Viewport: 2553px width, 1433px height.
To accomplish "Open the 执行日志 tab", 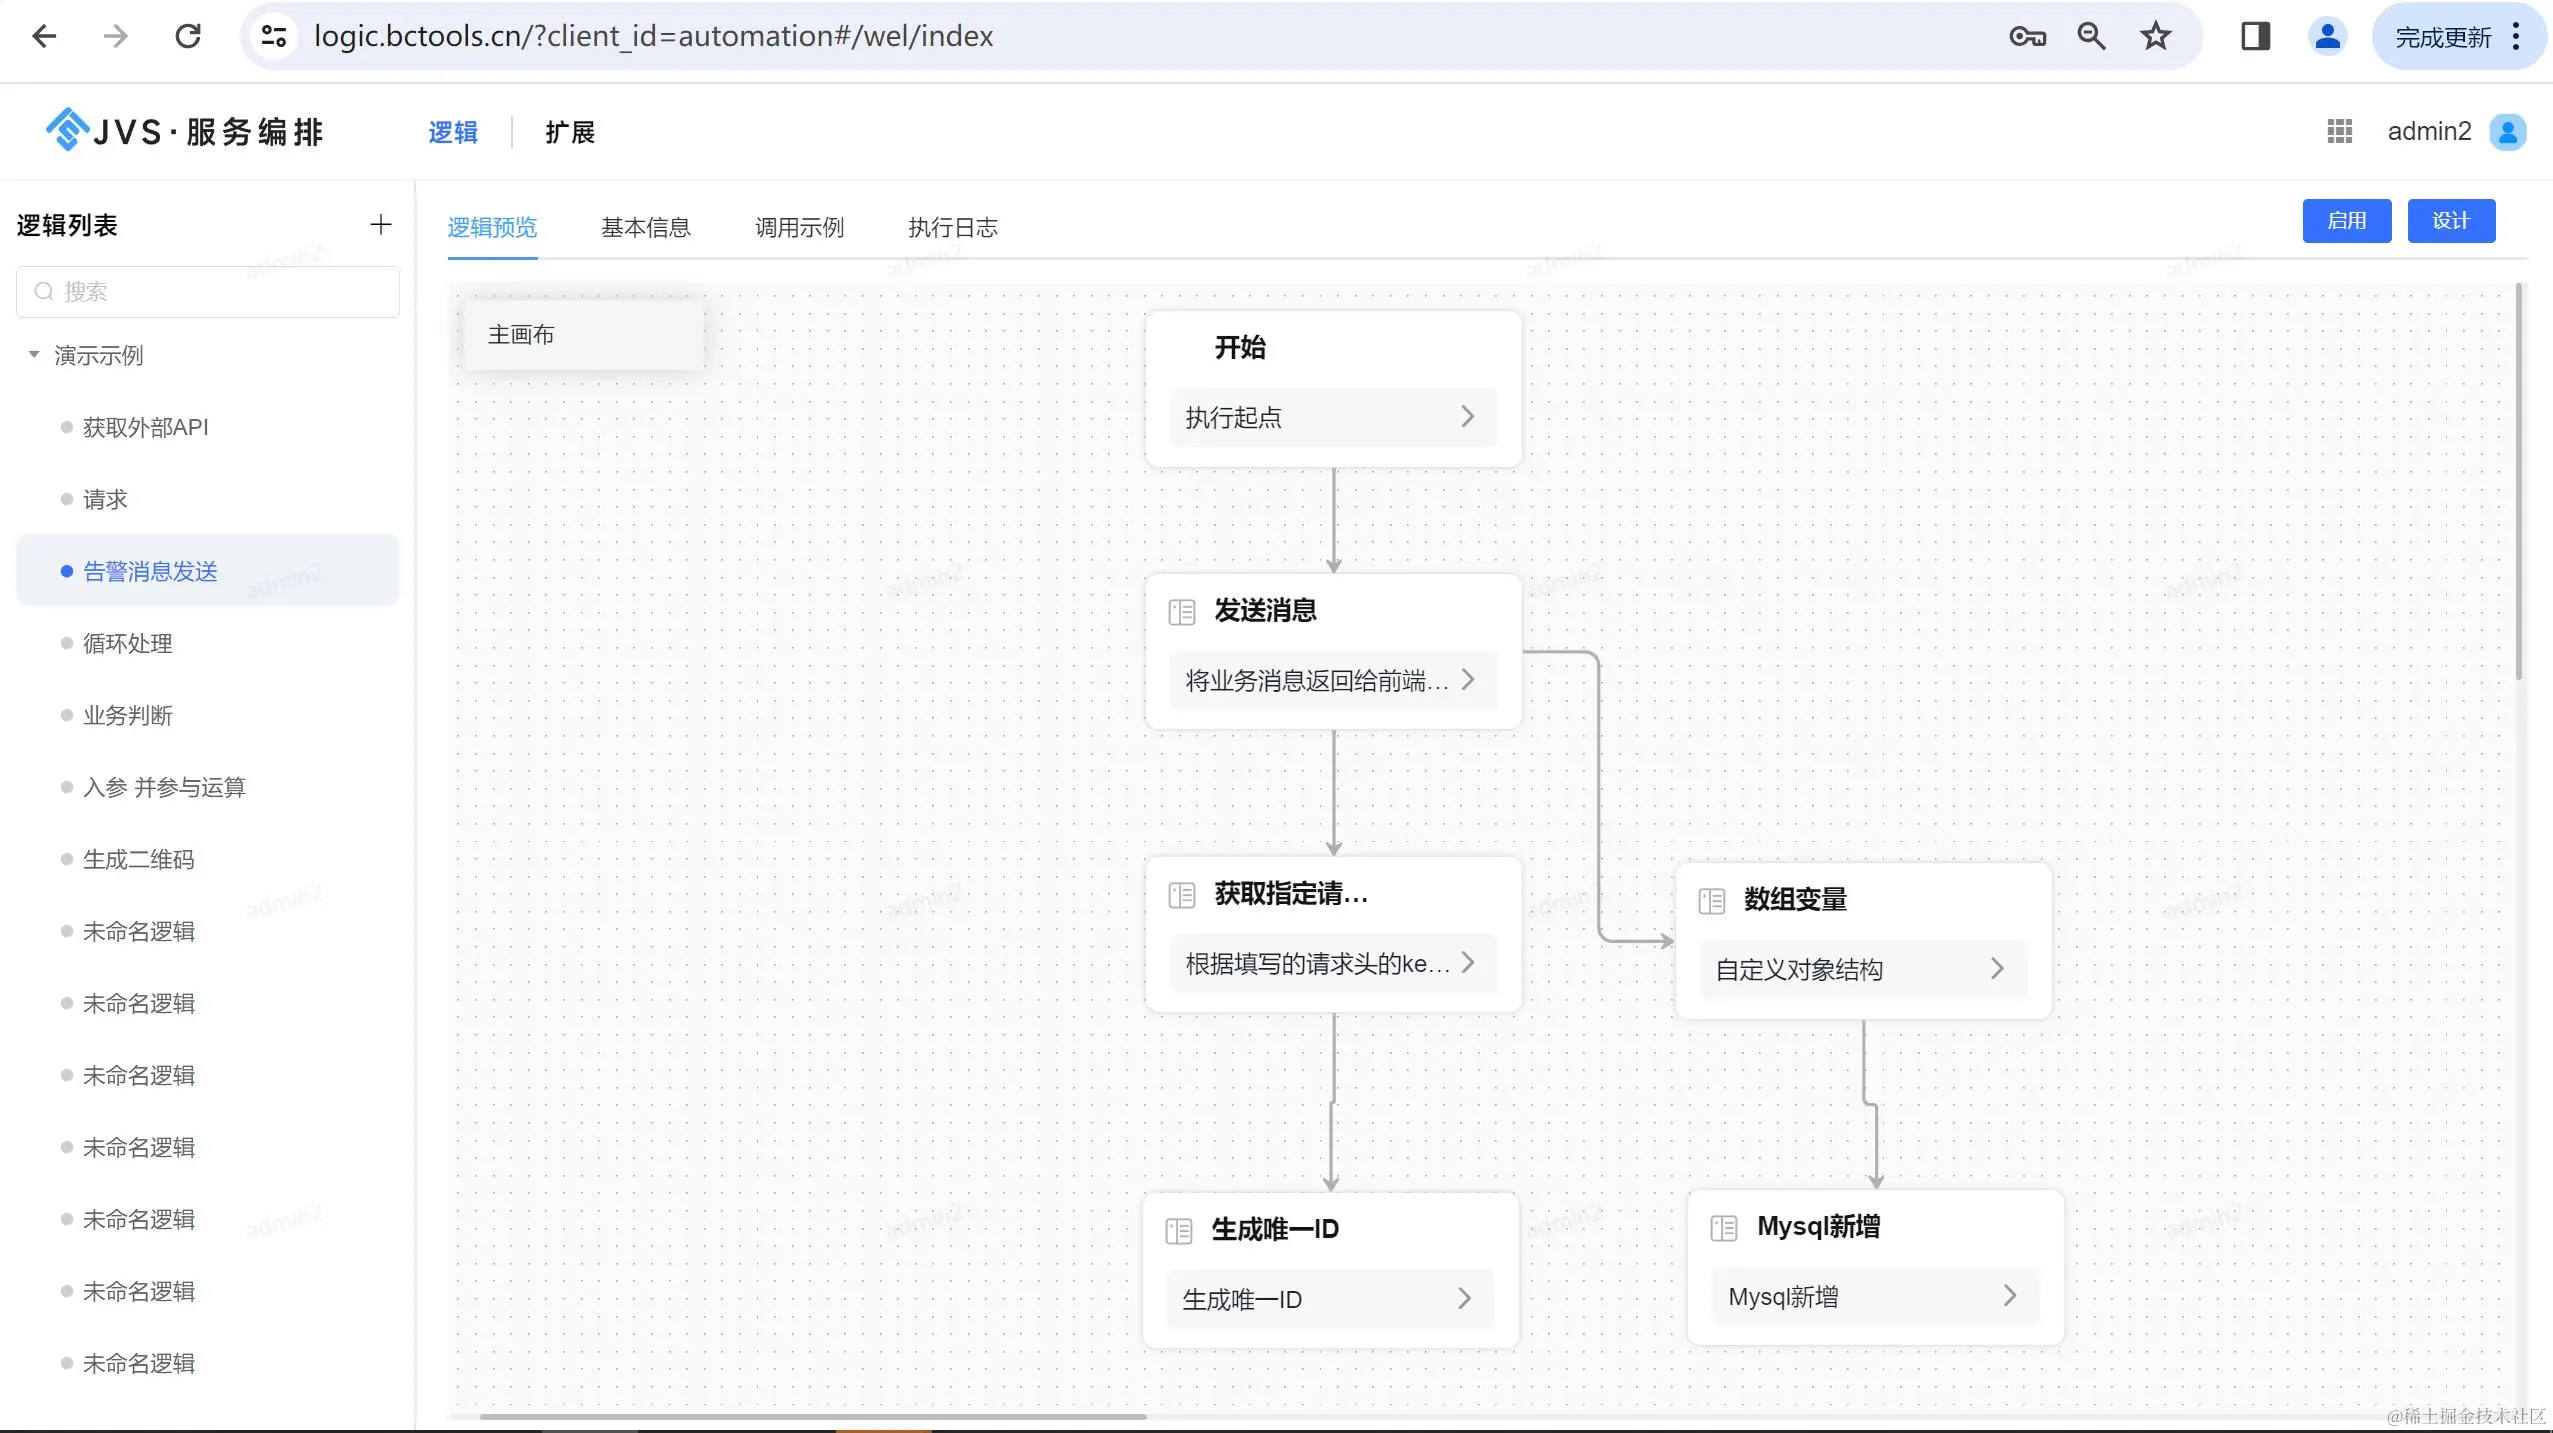I will pos(952,227).
